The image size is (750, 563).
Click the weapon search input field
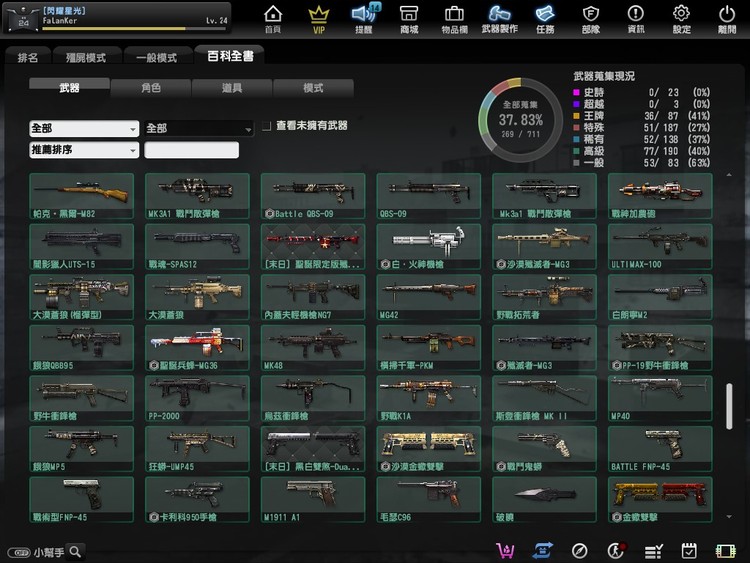pos(191,150)
